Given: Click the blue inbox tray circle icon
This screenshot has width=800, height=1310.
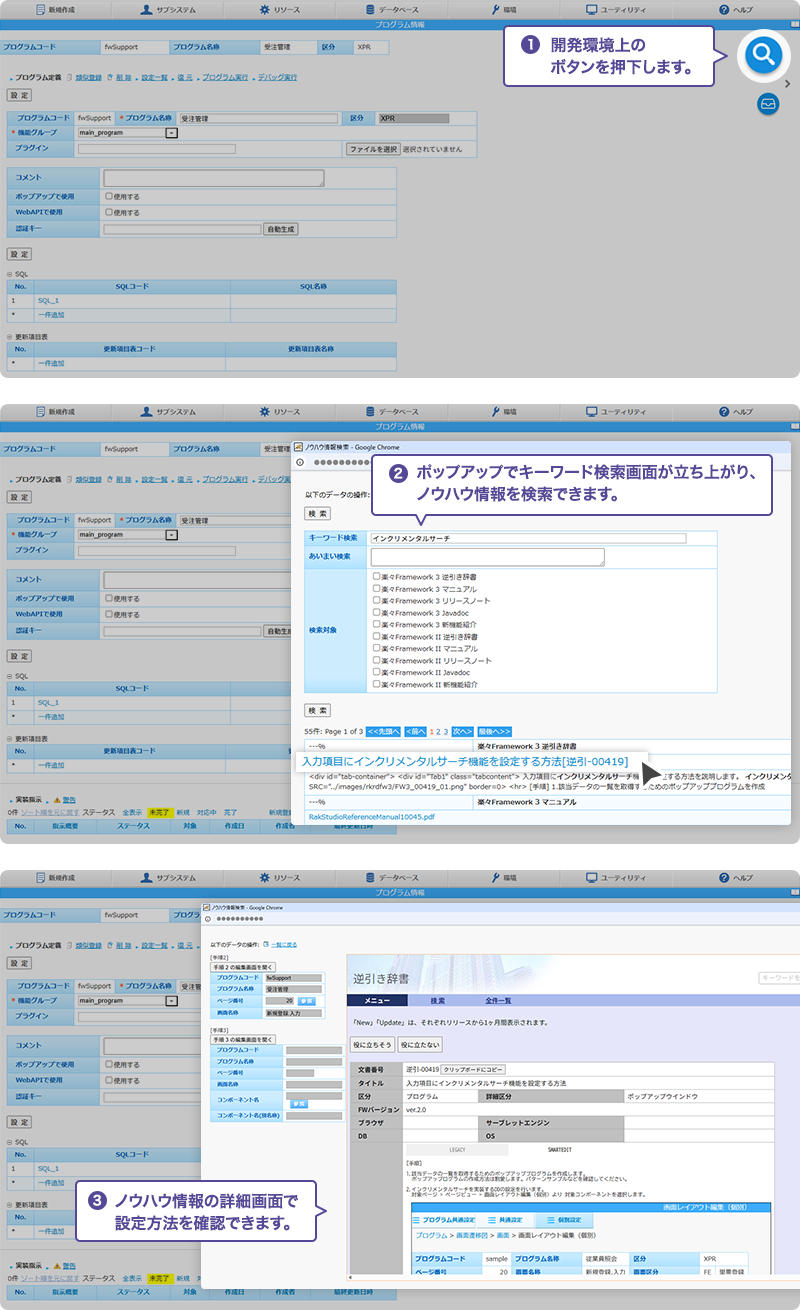Looking at the screenshot, I should click(x=768, y=102).
